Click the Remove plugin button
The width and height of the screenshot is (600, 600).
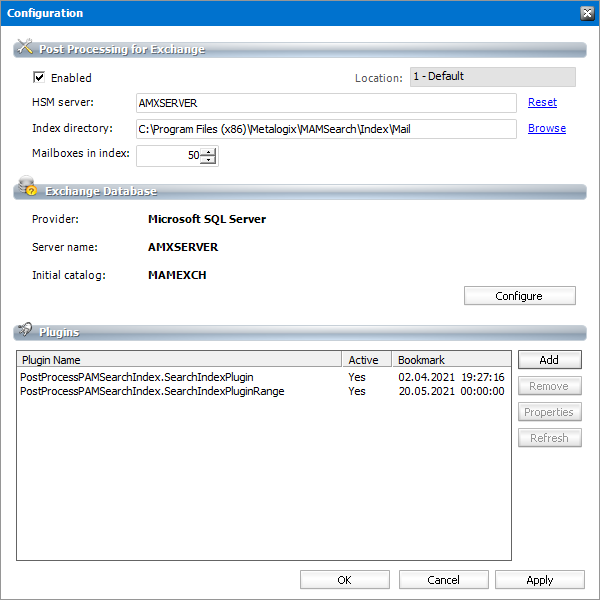pyautogui.click(x=549, y=386)
